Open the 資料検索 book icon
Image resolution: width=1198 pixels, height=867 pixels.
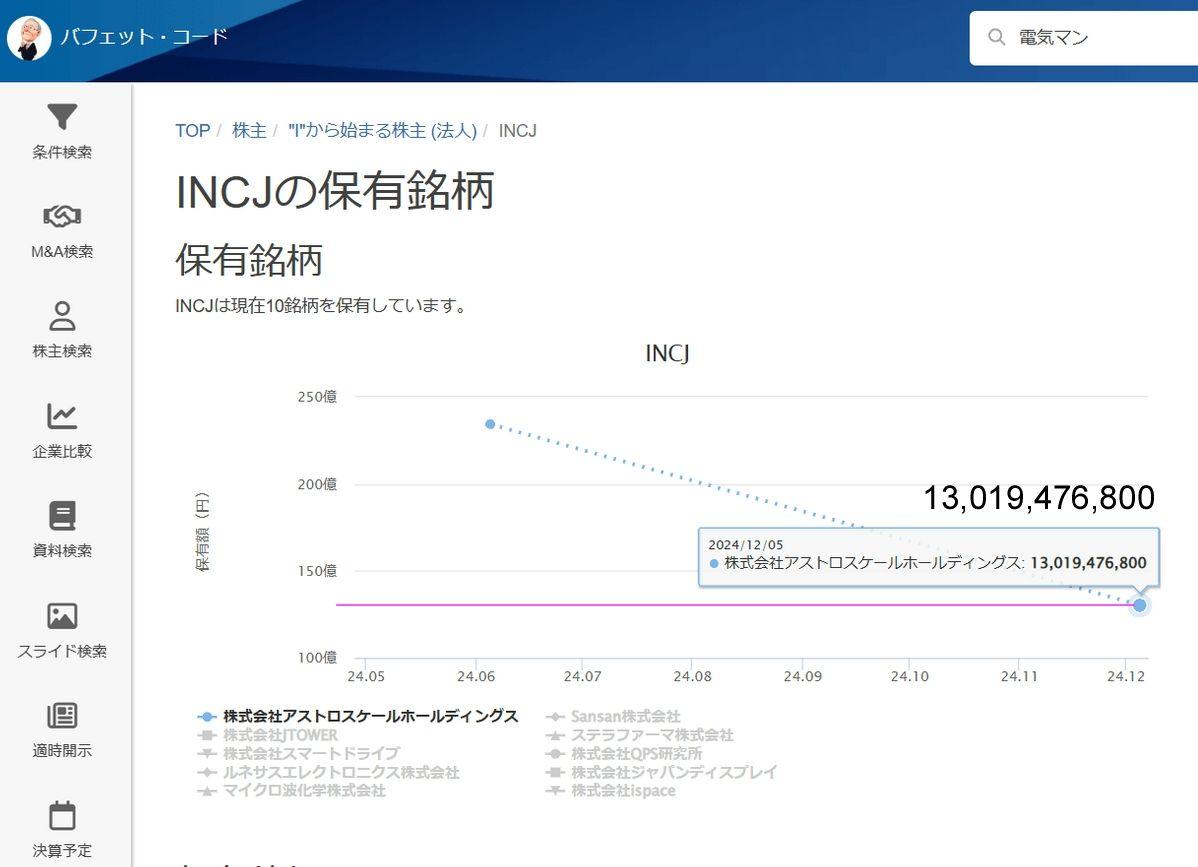(x=62, y=517)
